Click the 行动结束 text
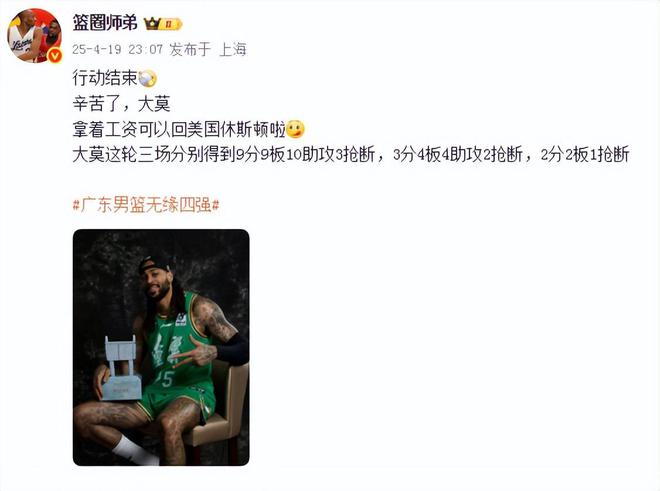Viewport: 660px width, 491px height. click(x=105, y=78)
